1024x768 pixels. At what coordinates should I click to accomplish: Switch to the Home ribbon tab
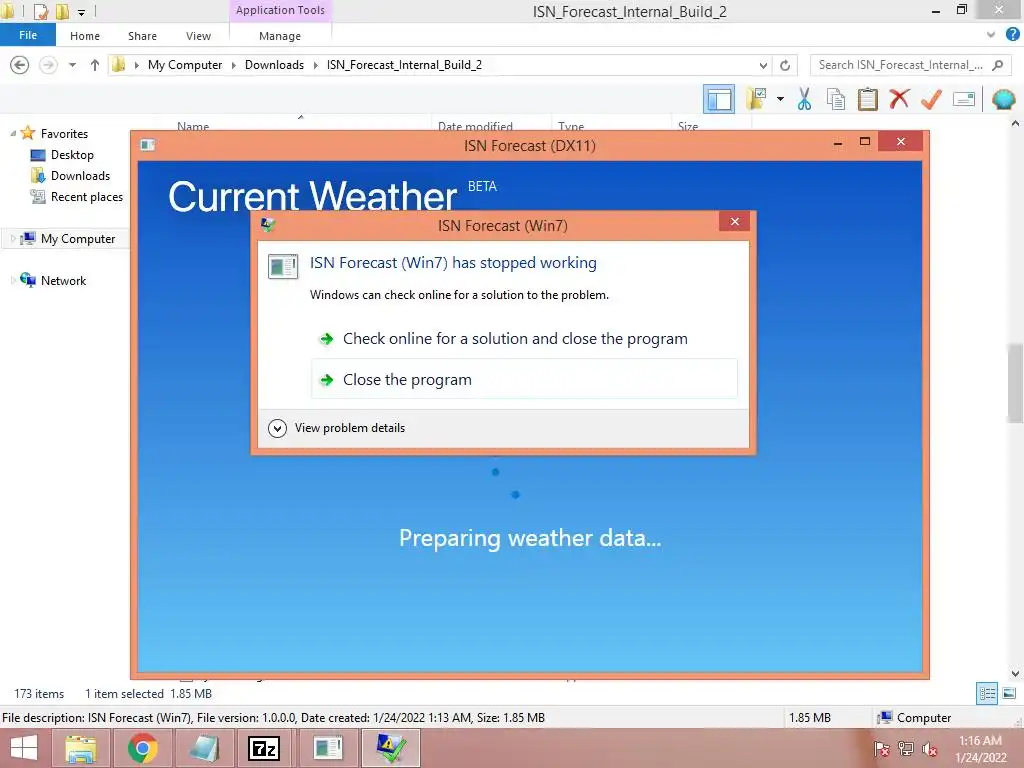(85, 36)
